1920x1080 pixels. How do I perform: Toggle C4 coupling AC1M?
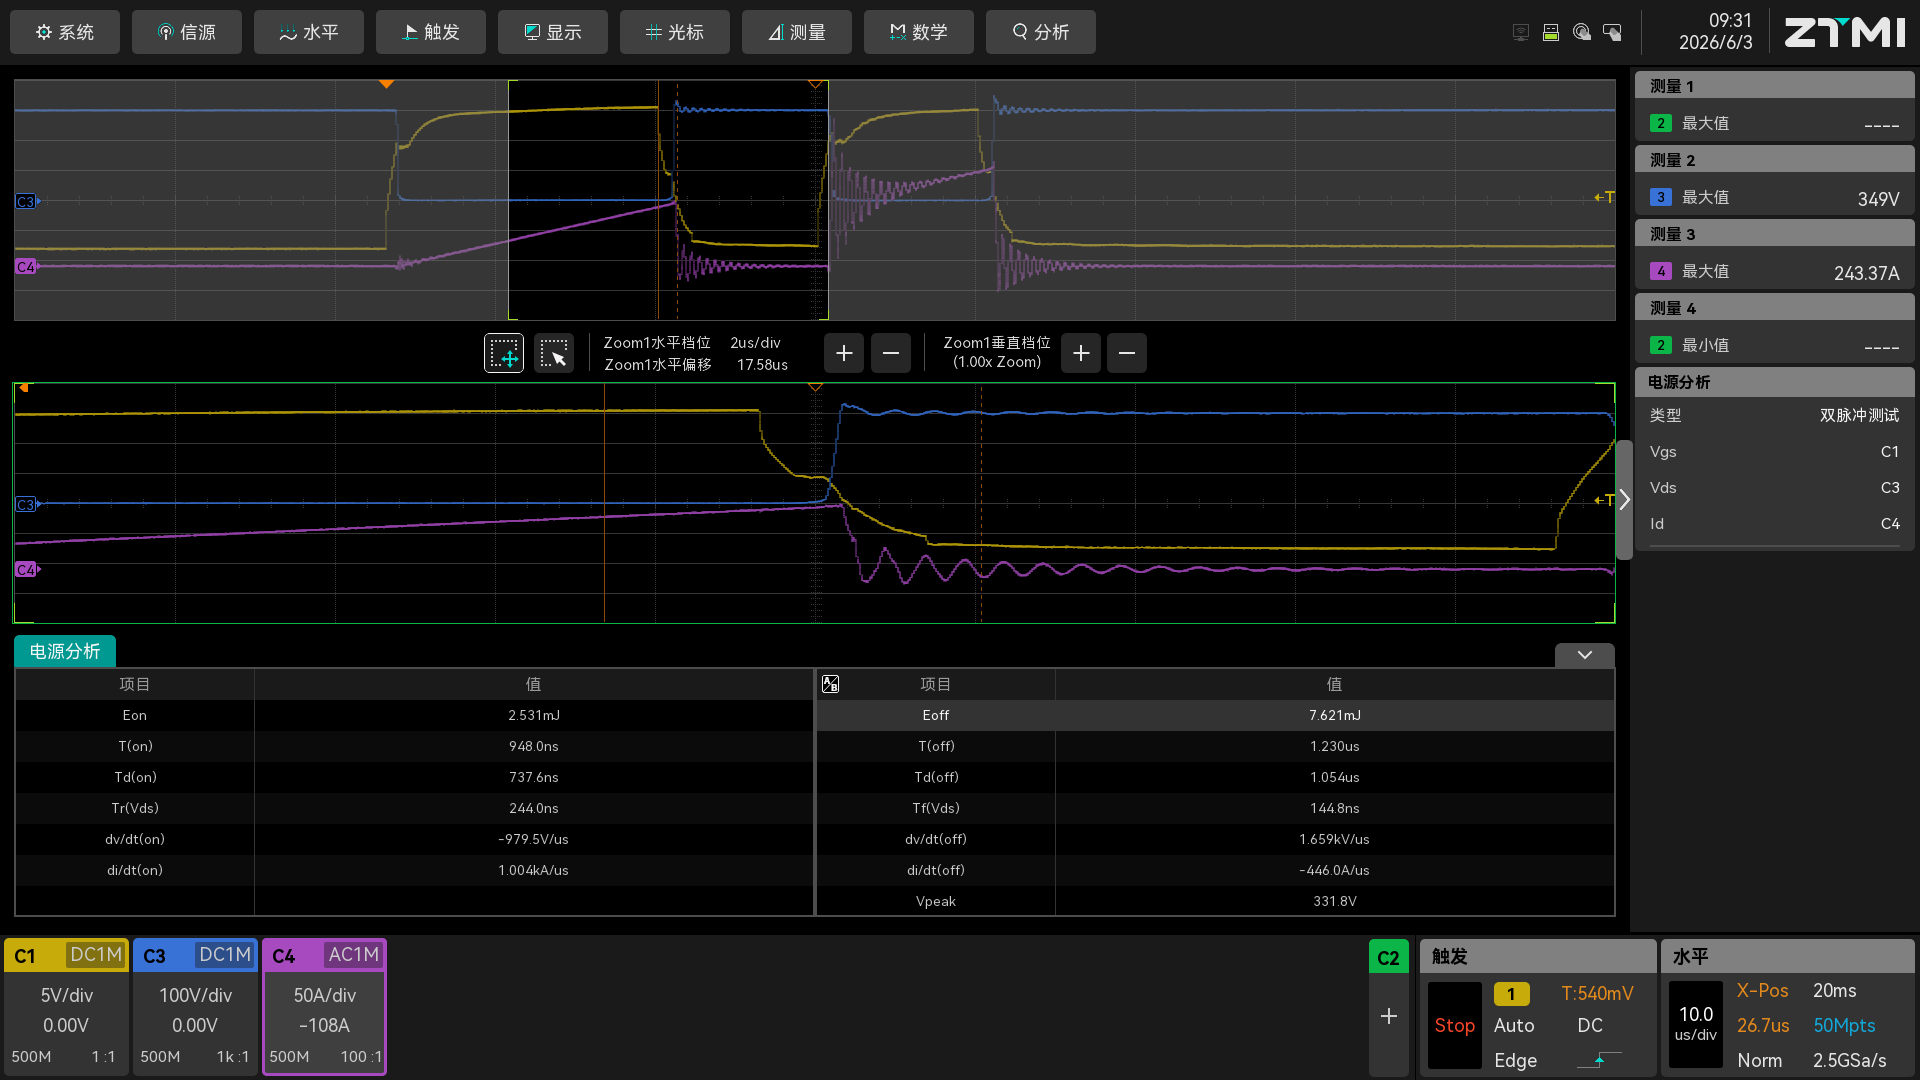[354, 955]
